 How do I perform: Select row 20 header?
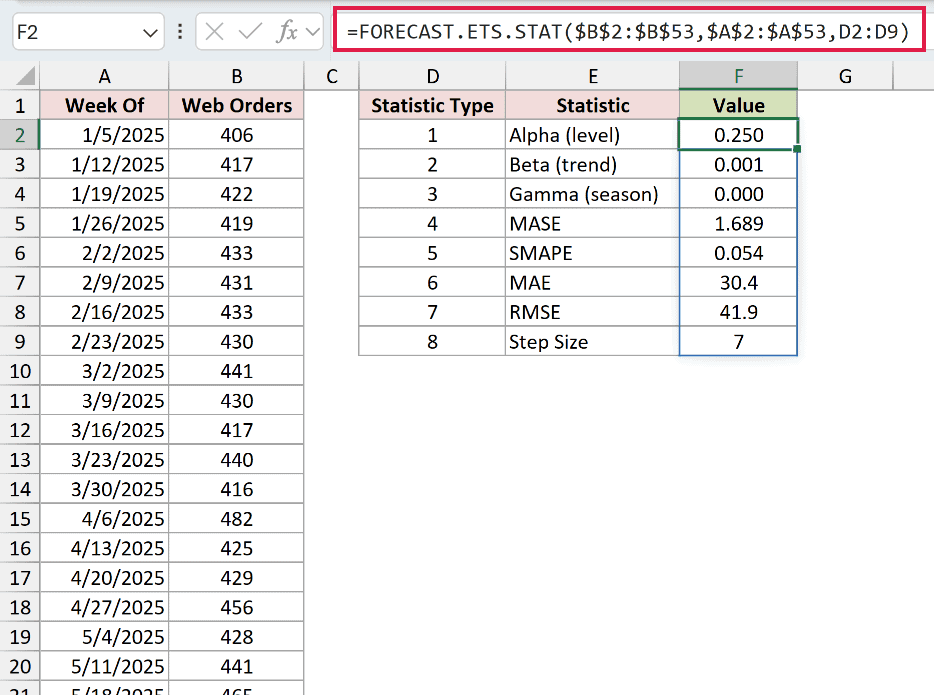(20, 666)
